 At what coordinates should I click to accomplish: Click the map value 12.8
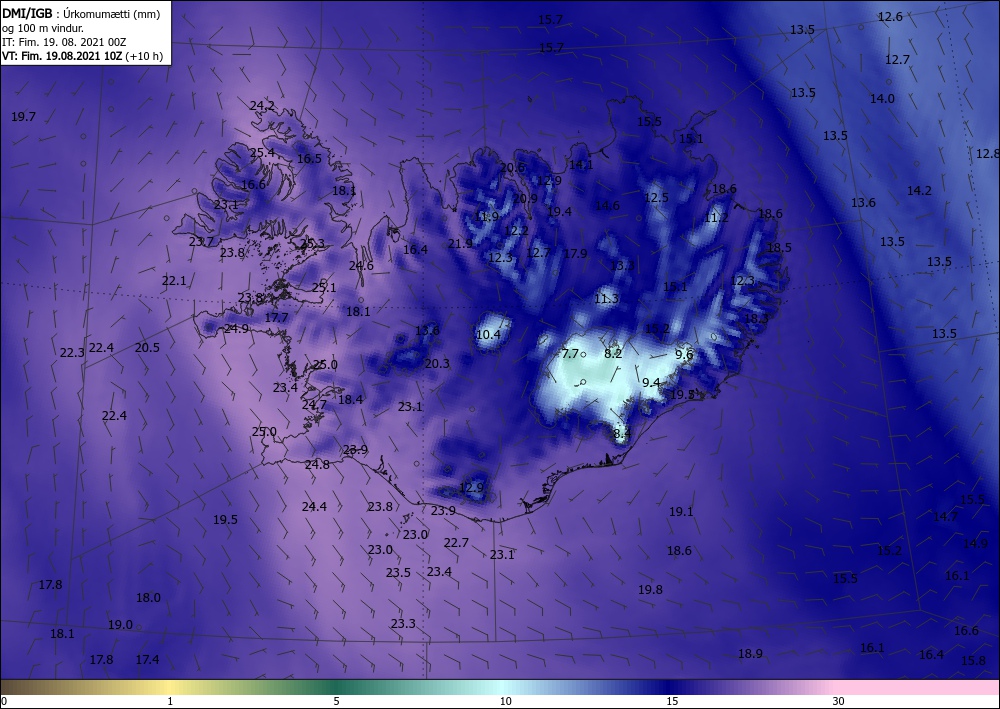click(x=988, y=154)
